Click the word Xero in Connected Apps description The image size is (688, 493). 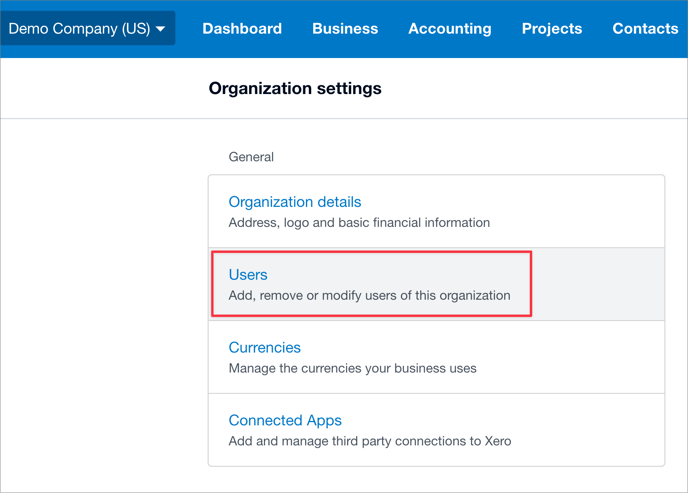498,441
